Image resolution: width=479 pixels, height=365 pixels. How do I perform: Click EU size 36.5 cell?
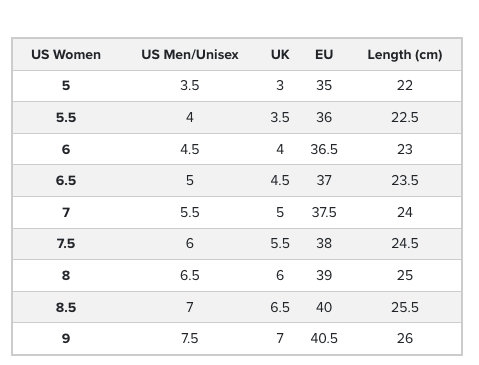(324, 149)
